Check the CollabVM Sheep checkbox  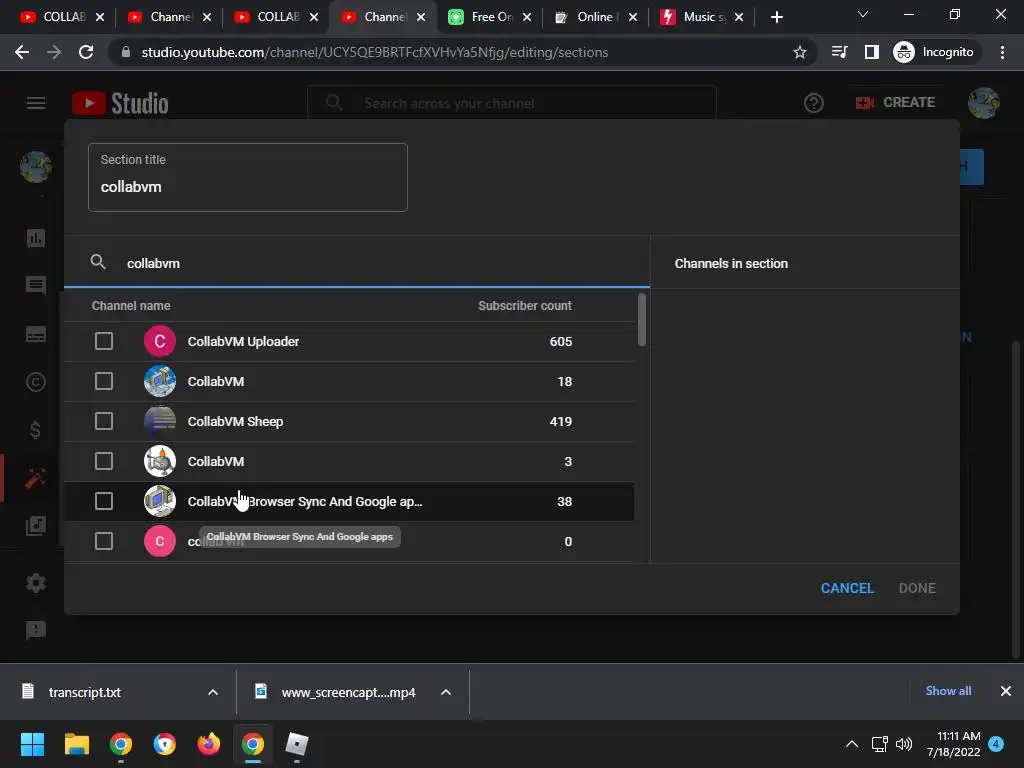(104, 421)
